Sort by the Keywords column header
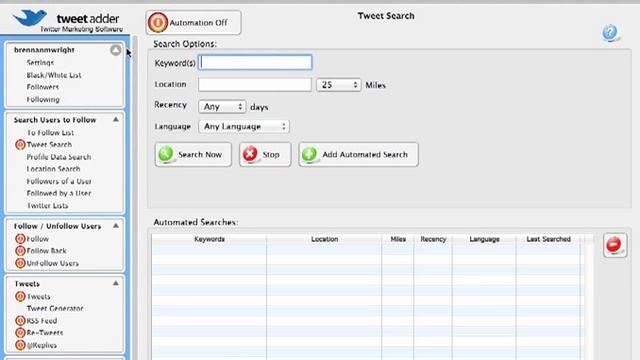This screenshot has height=360, width=640. point(209,239)
